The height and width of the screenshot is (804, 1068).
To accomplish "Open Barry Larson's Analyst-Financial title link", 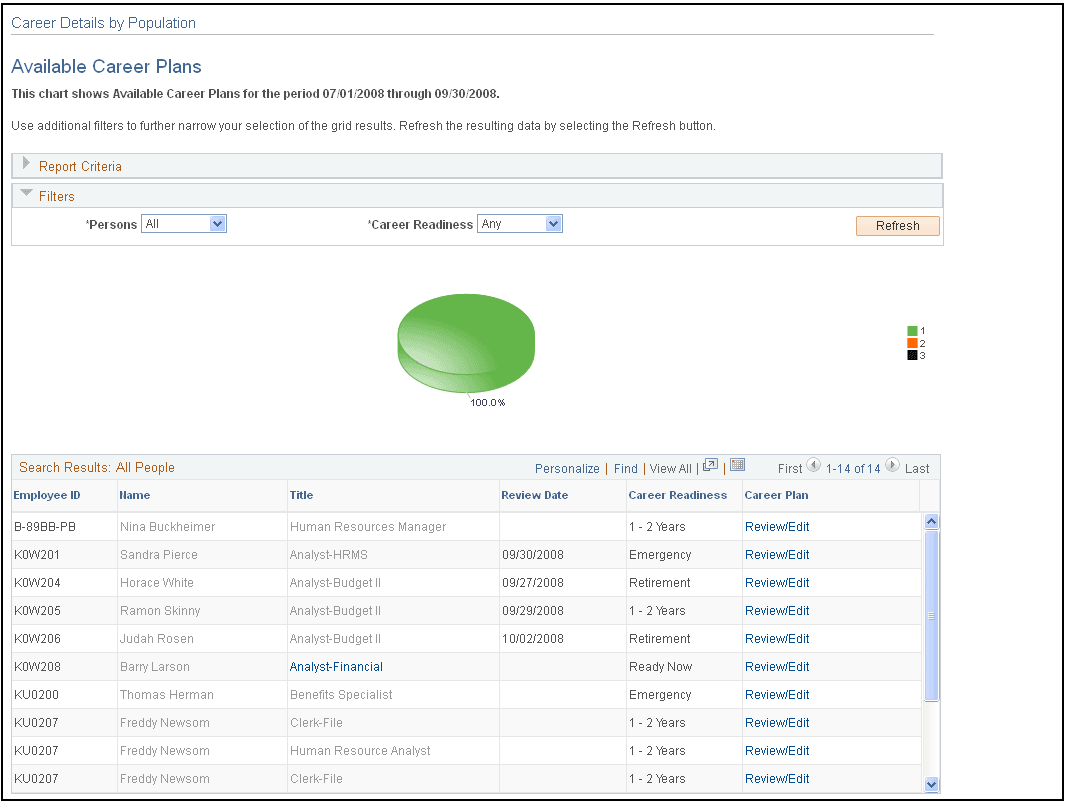I will pos(336,666).
